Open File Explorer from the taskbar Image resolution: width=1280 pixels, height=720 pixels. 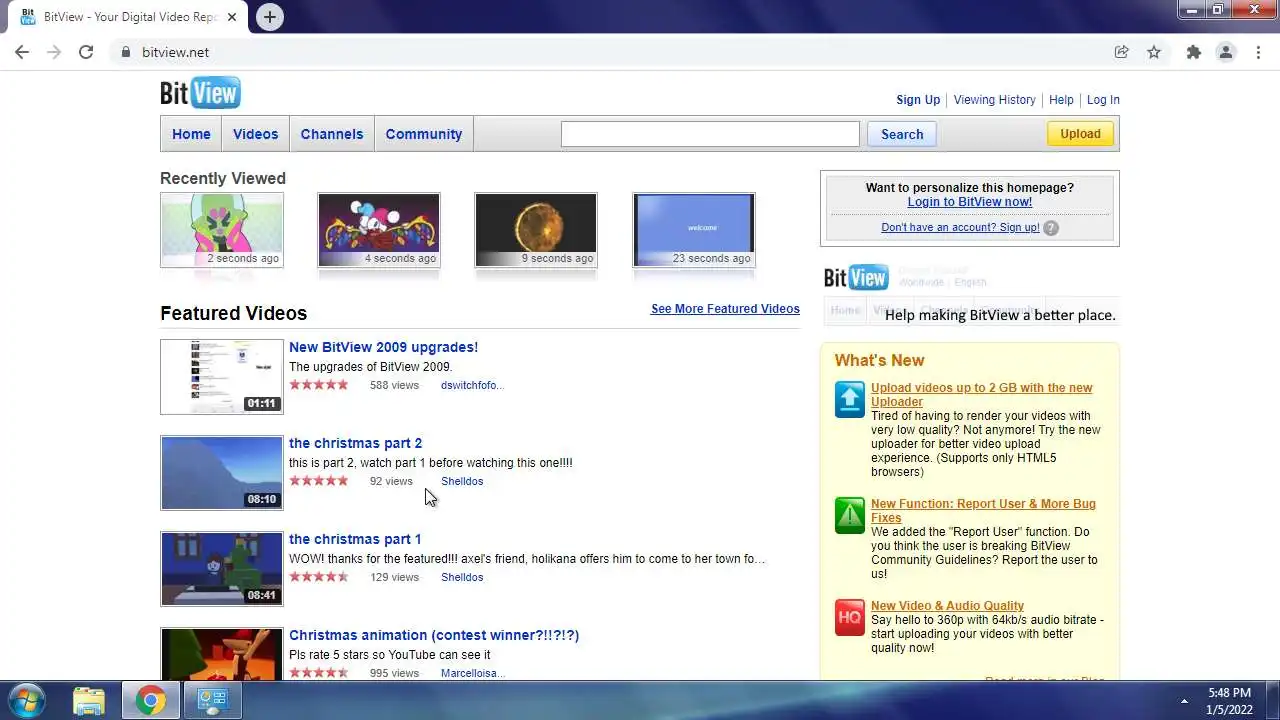89,701
